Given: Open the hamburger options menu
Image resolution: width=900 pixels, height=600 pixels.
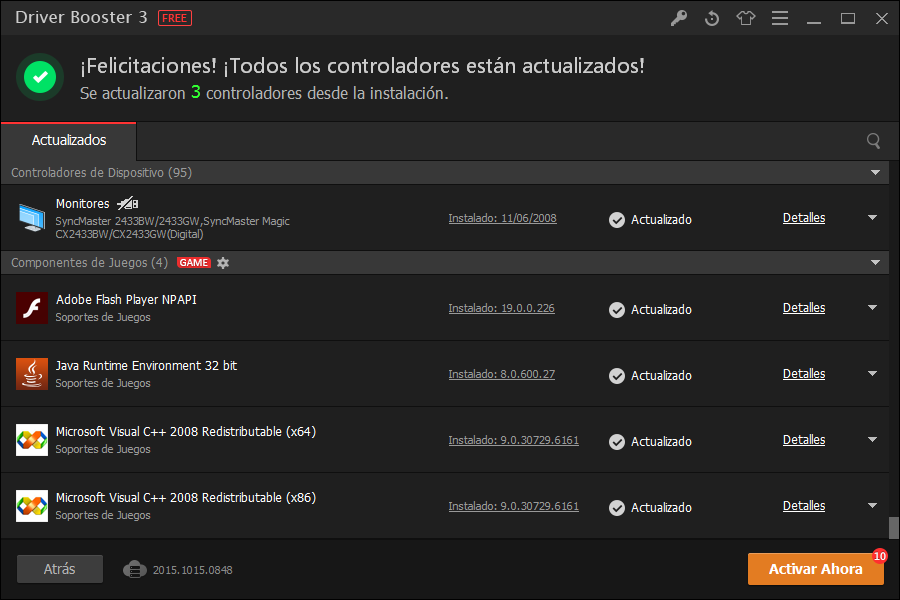Looking at the screenshot, I should pos(780,18).
